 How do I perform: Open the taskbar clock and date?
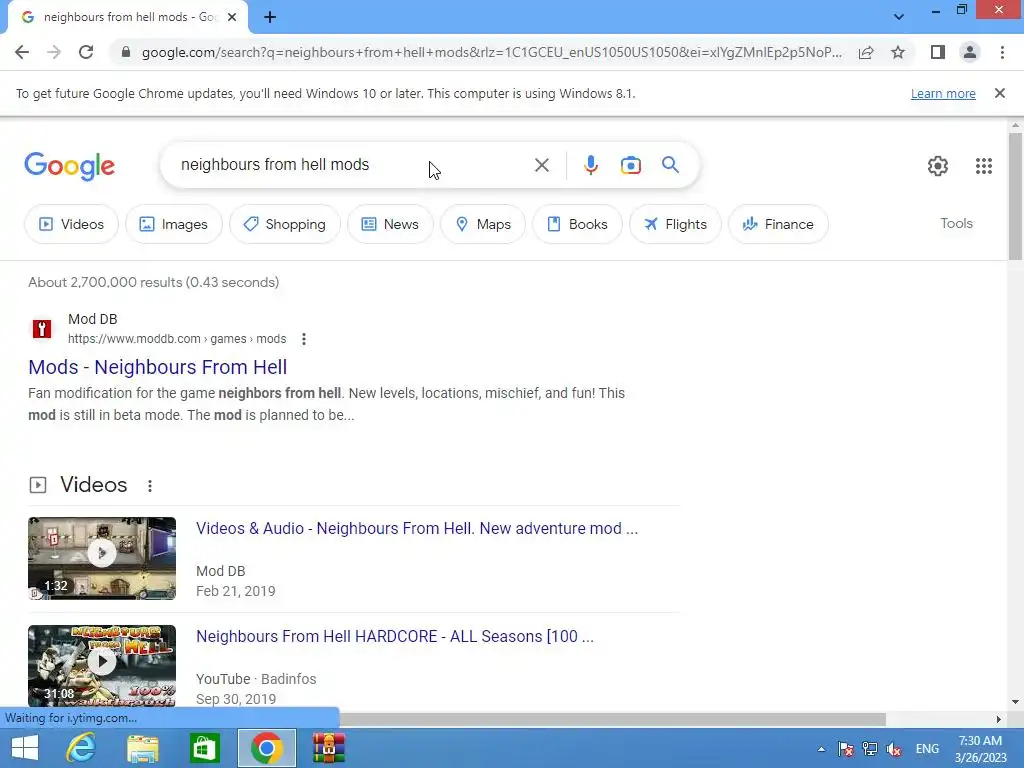[x=980, y=749]
